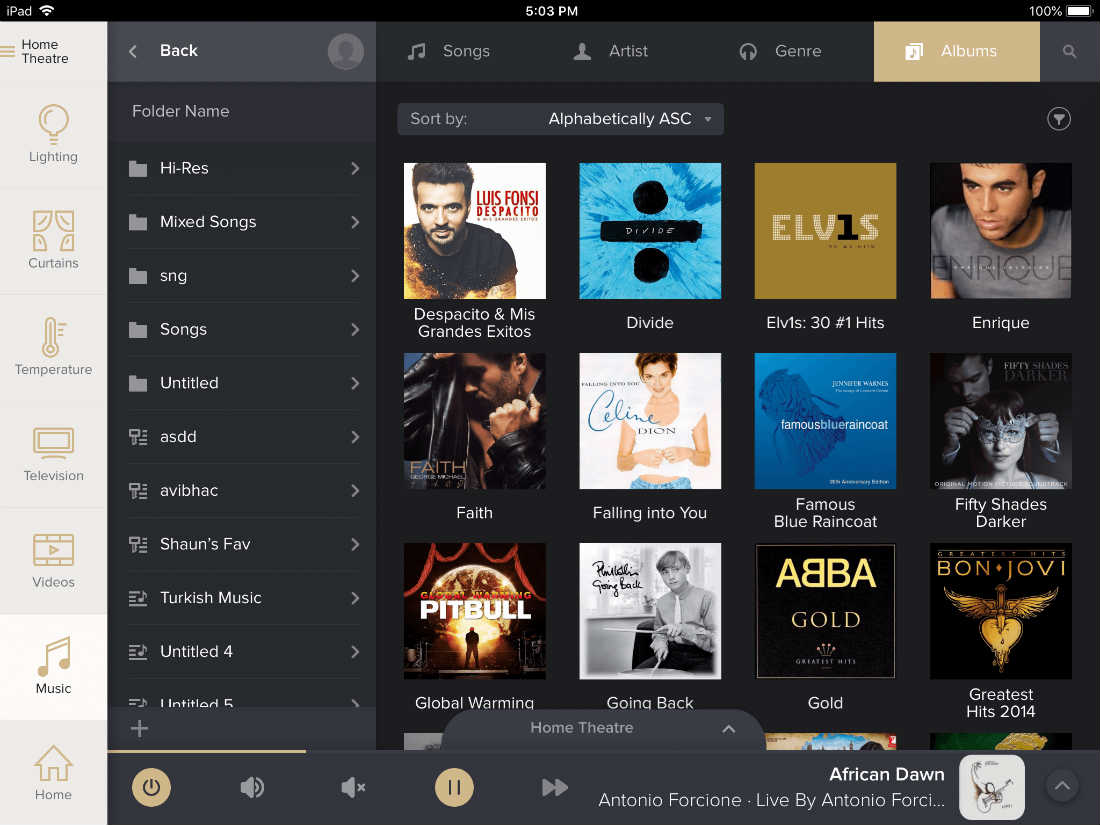This screenshot has width=1100, height=825.
Task: Skip to the next track
Action: pyautogui.click(x=555, y=787)
